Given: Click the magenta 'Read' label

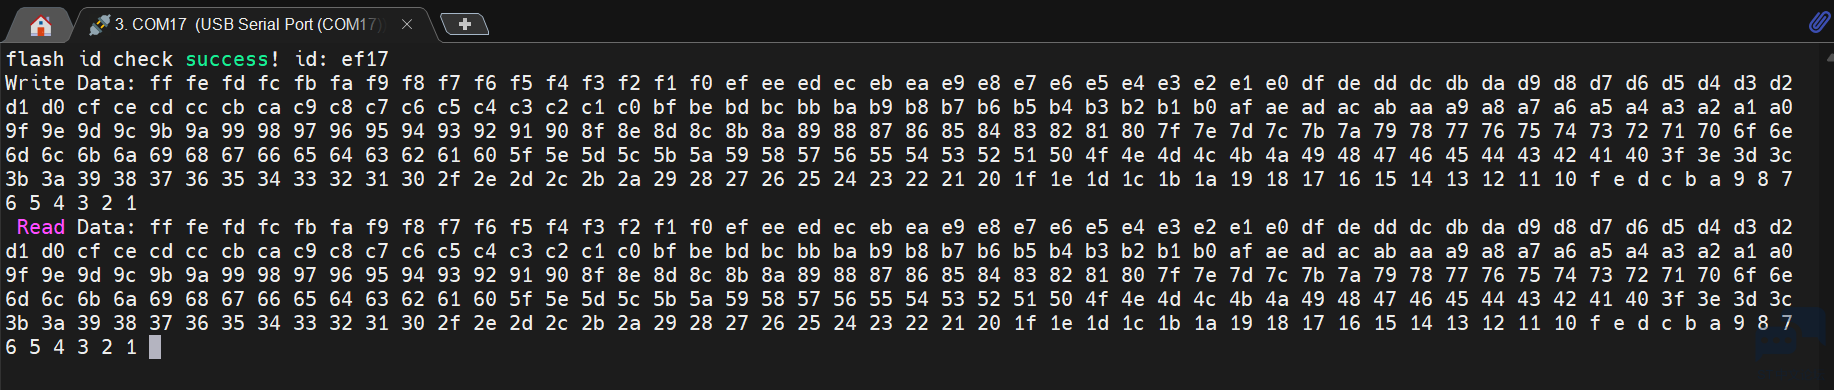Looking at the screenshot, I should (41, 227).
